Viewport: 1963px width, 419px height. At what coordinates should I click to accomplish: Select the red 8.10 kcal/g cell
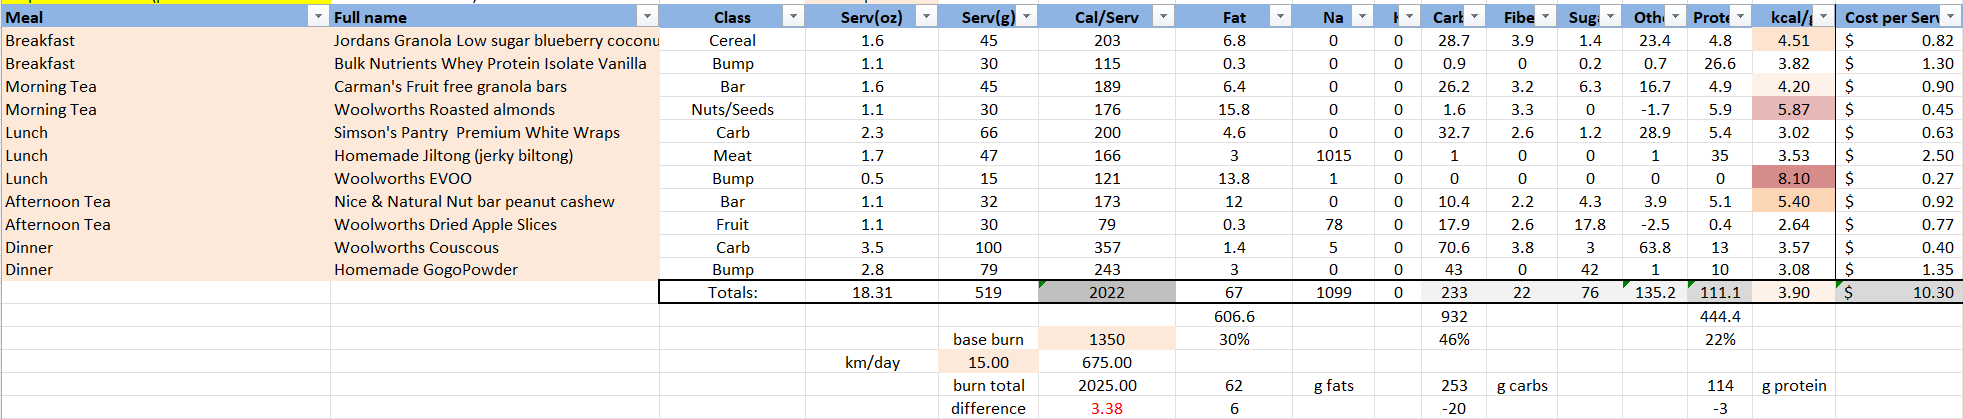coord(1793,178)
